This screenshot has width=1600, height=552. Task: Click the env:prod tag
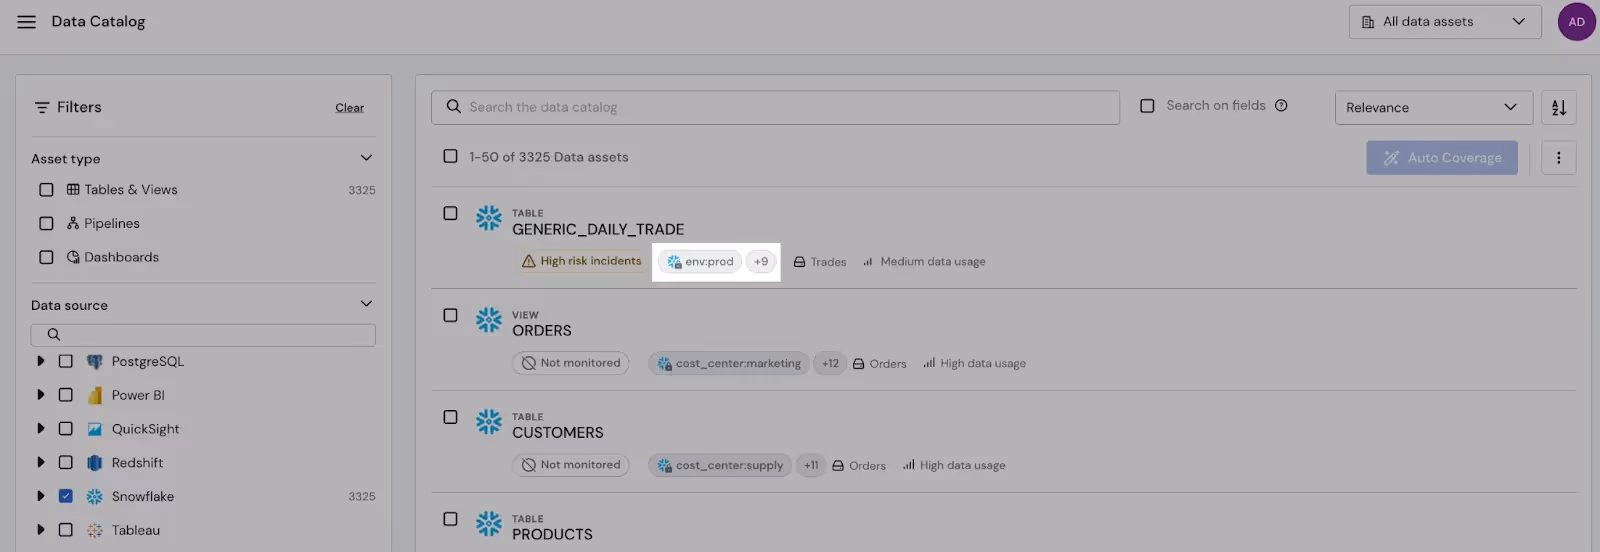pyautogui.click(x=700, y=262)
